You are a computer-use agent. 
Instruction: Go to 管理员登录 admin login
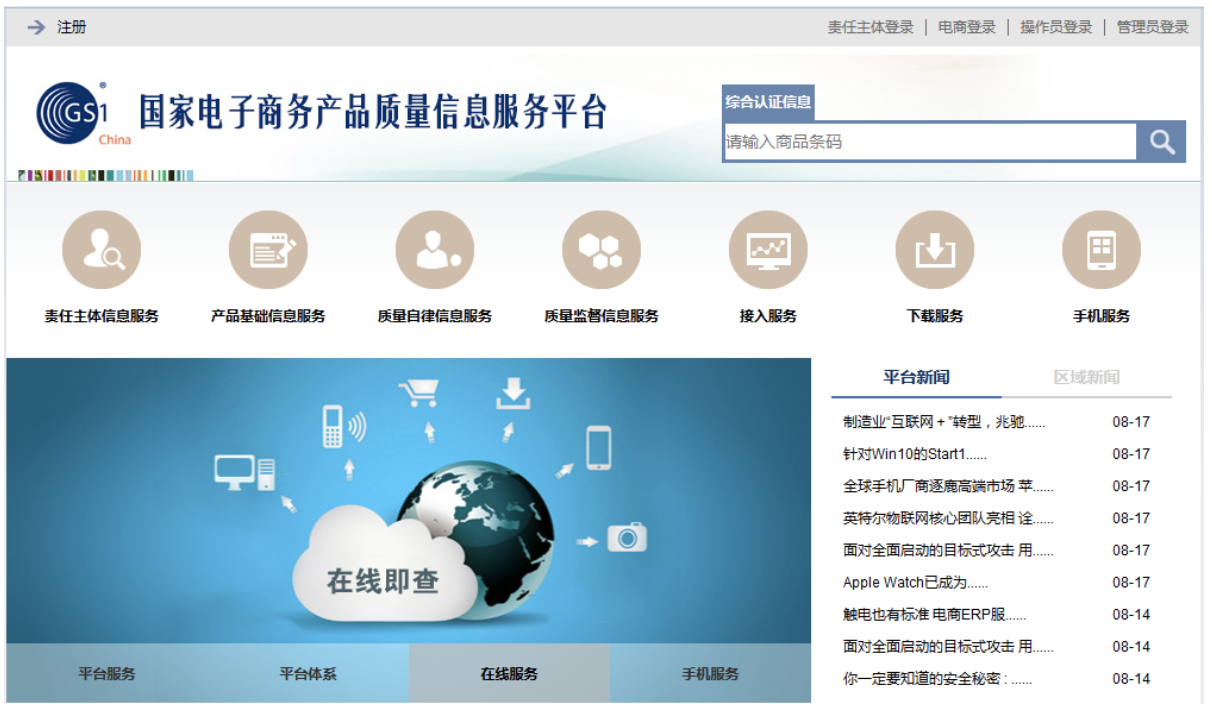click(1152, 27)
